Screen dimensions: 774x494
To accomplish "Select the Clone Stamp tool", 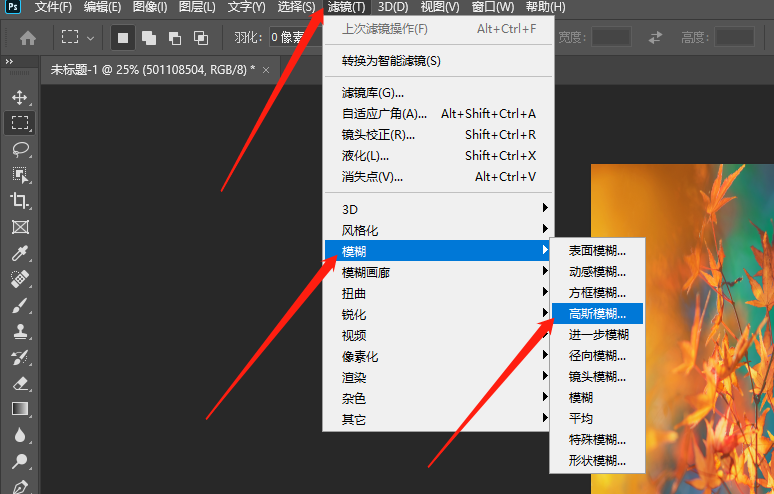I will [20, 331].
